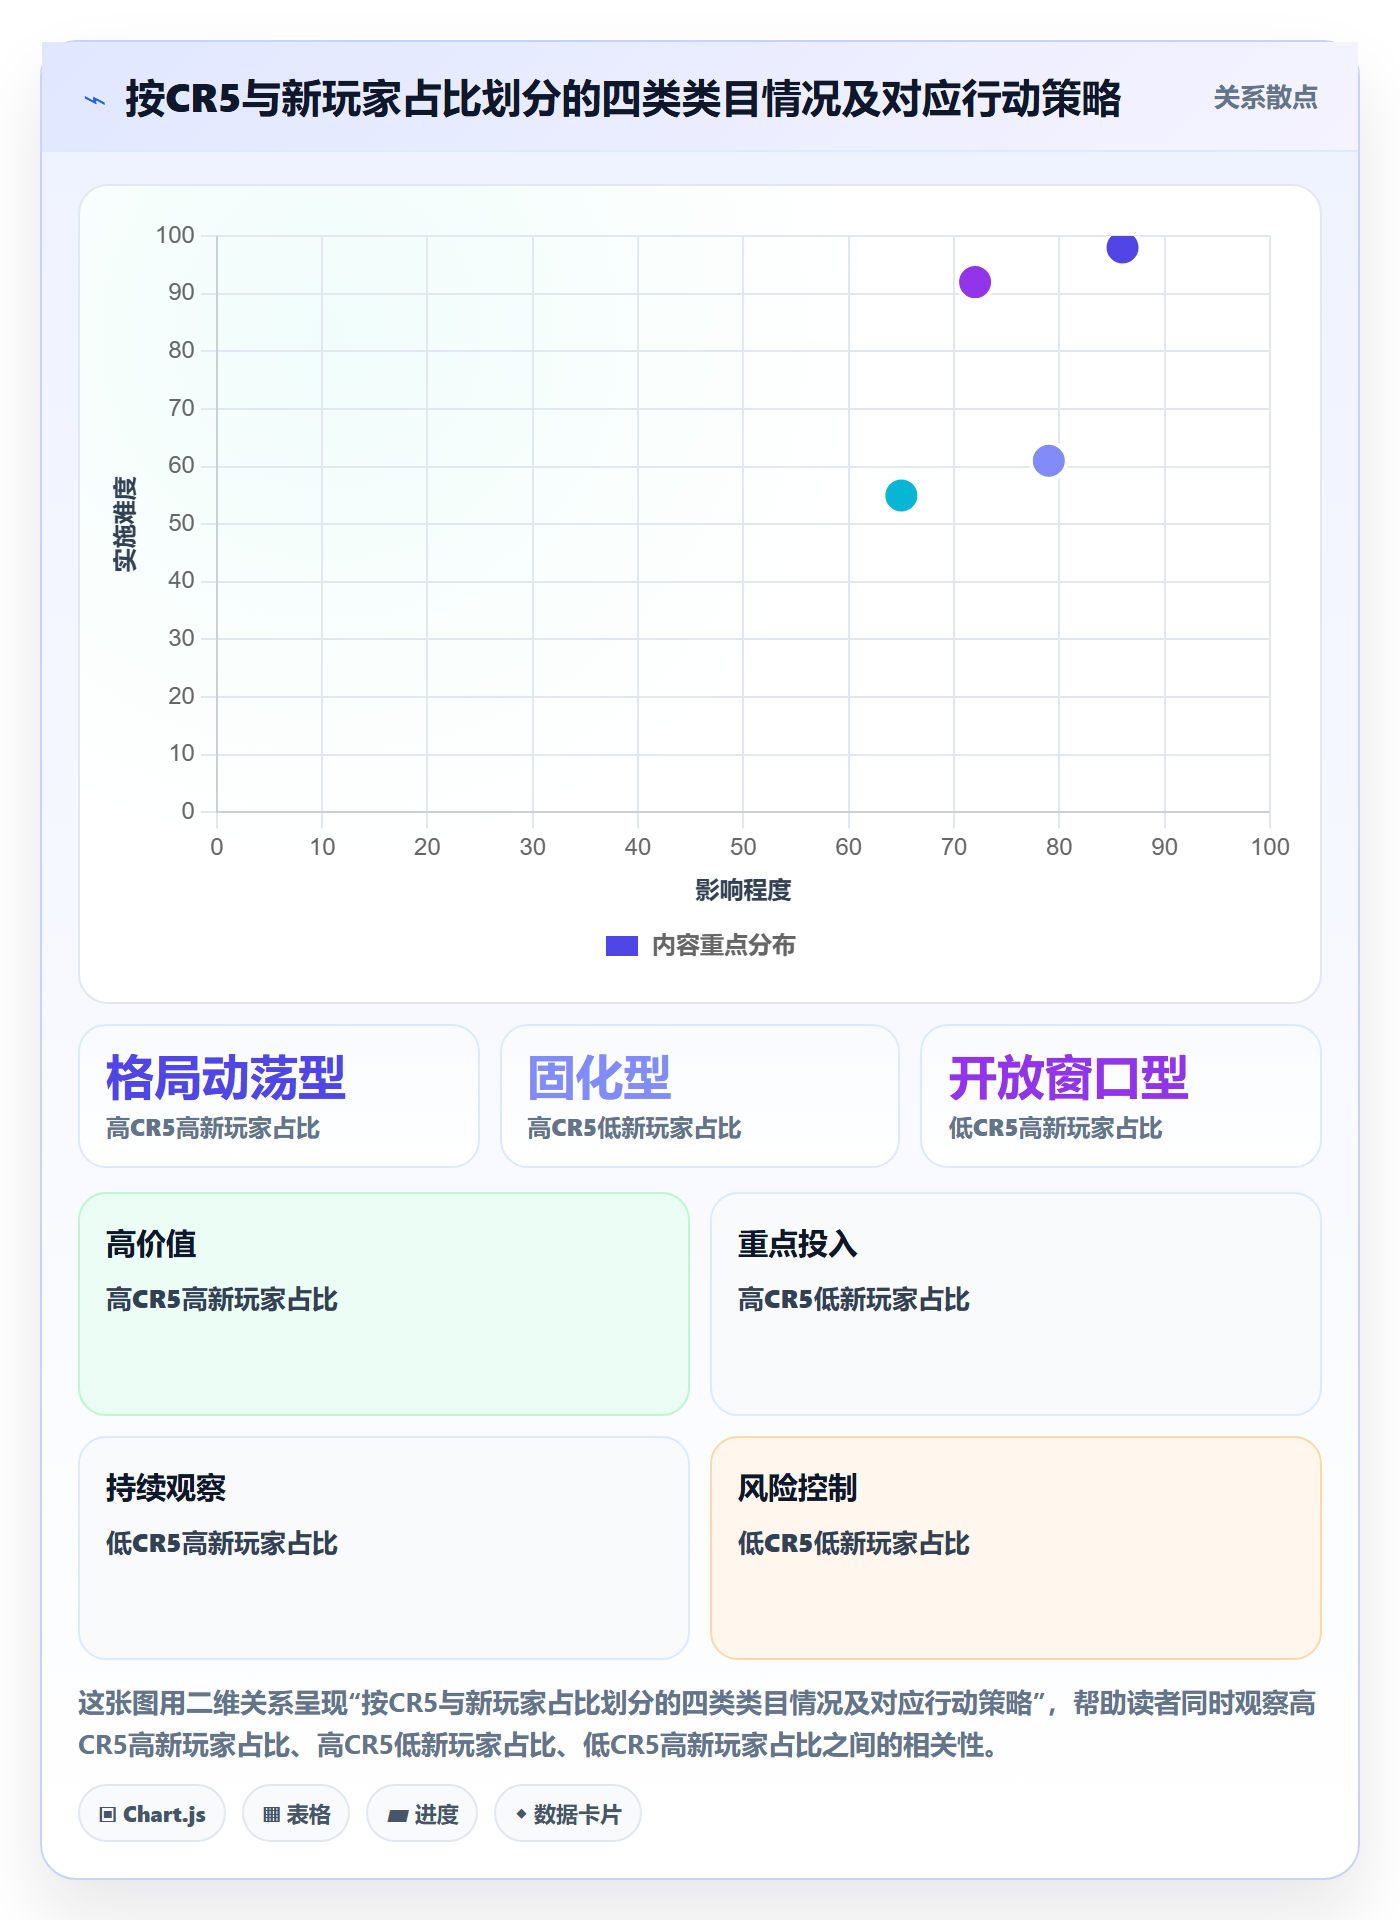Click the Chart.js tag chip
The width and height of the screenshot is (1400, 1920).
click(152, 1814)
